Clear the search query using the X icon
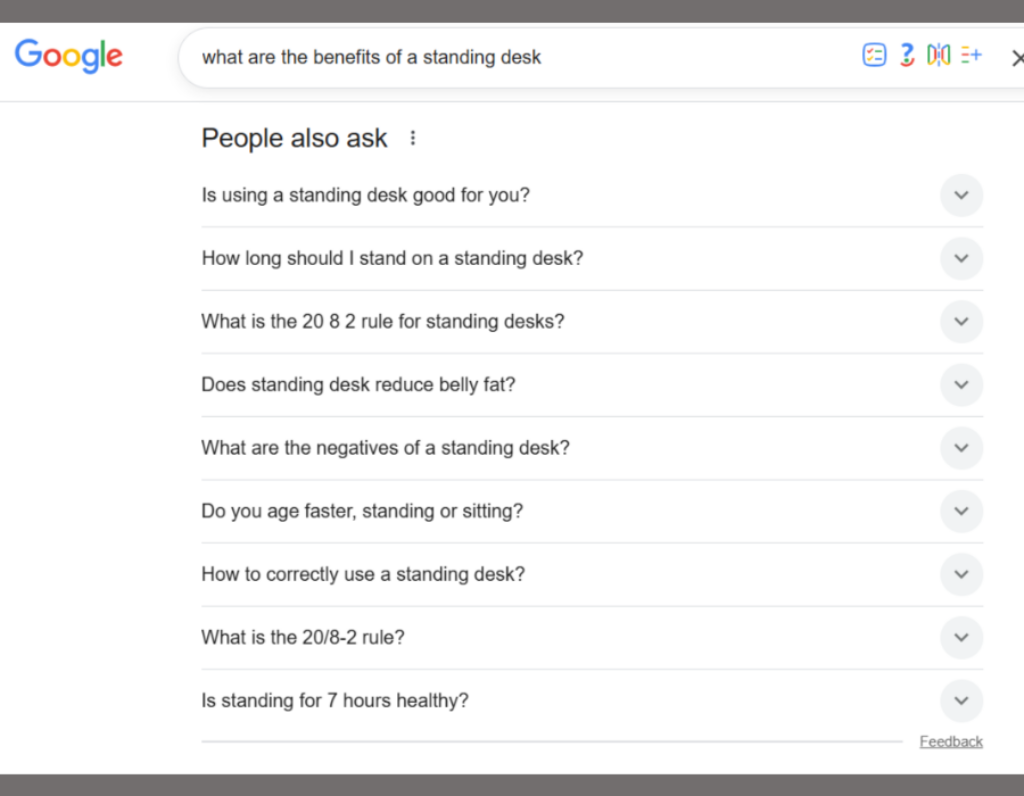Screen dimensions: 1024x796 (x=1017, y=57)
